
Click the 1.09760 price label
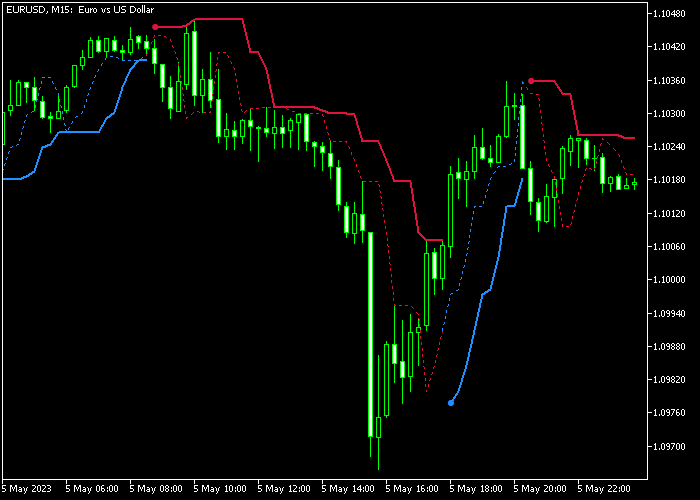pos(669,413)
